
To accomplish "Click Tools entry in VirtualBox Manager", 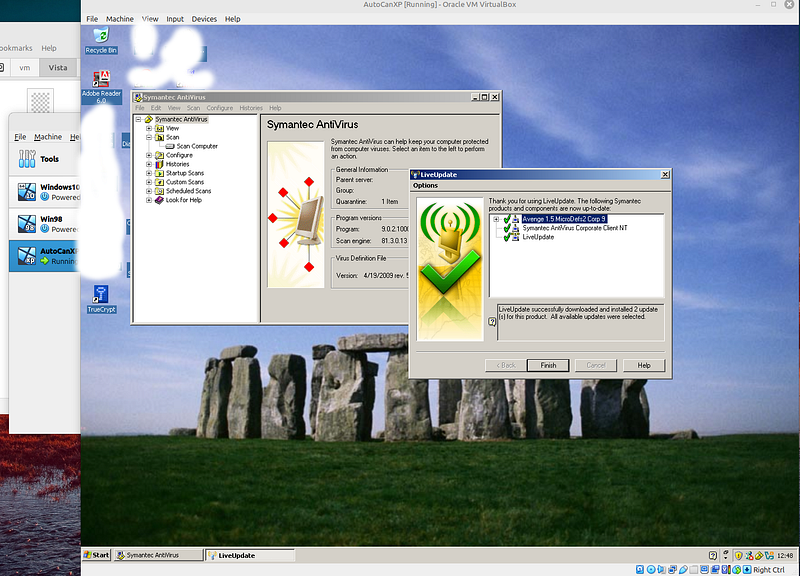I will (45, 159).
